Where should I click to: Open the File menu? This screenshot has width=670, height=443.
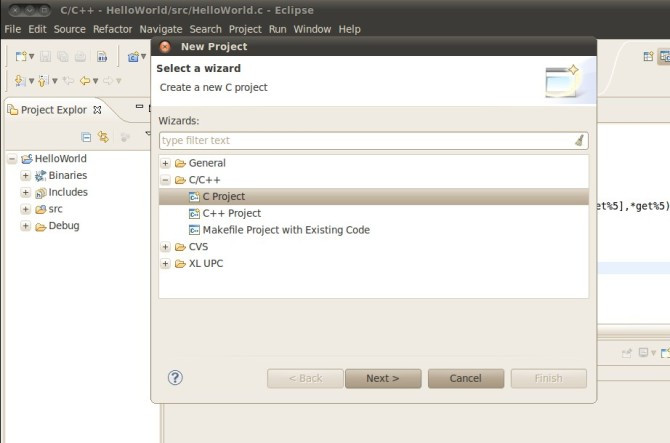tap(12, 29)
